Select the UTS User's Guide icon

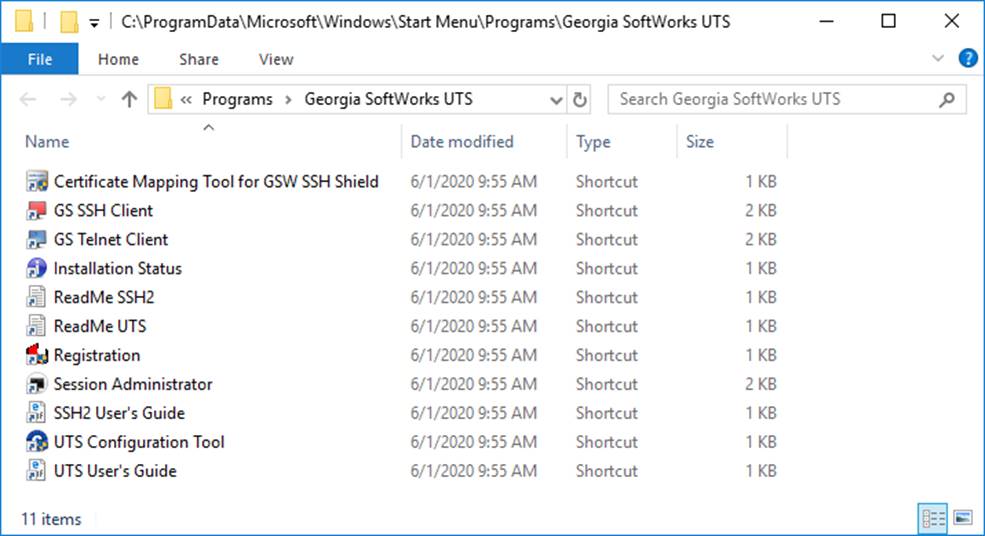36,470
